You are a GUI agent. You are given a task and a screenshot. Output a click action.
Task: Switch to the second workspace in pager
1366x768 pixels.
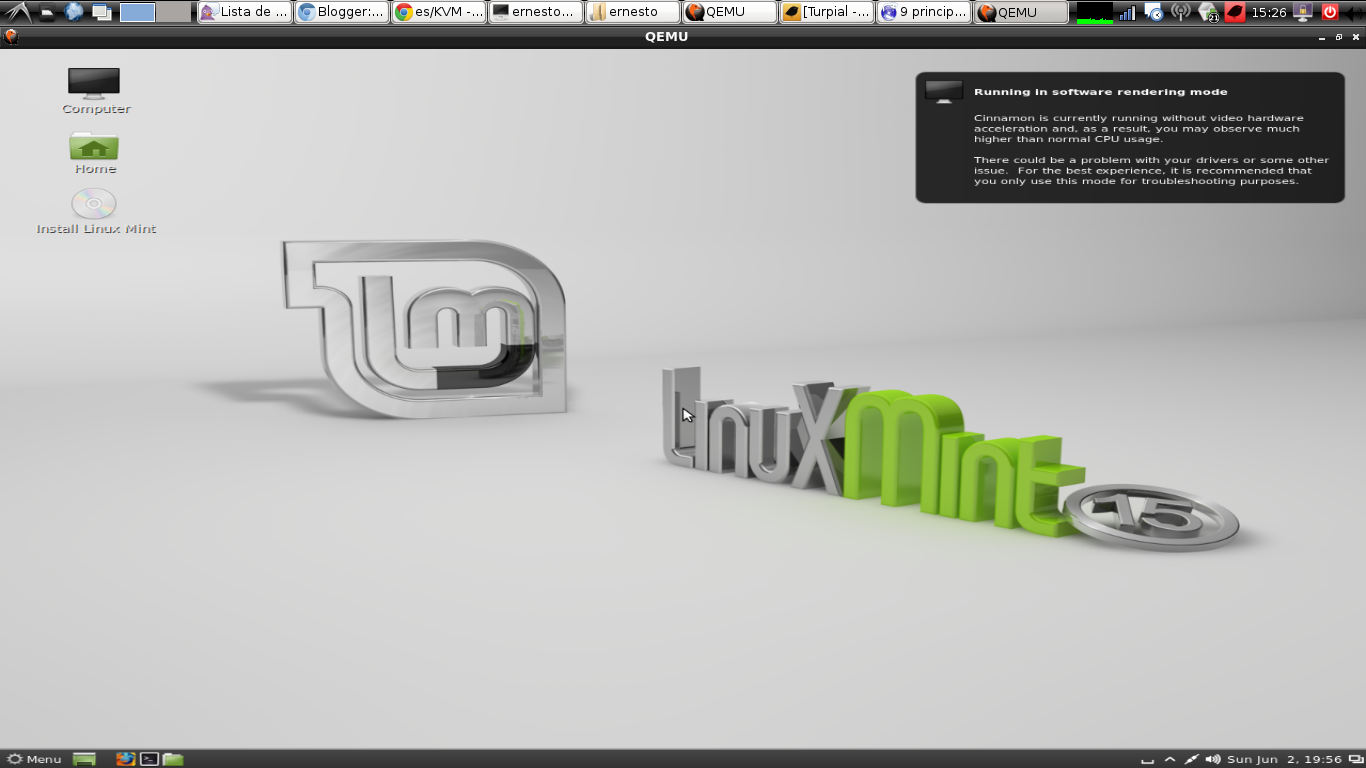173,12
